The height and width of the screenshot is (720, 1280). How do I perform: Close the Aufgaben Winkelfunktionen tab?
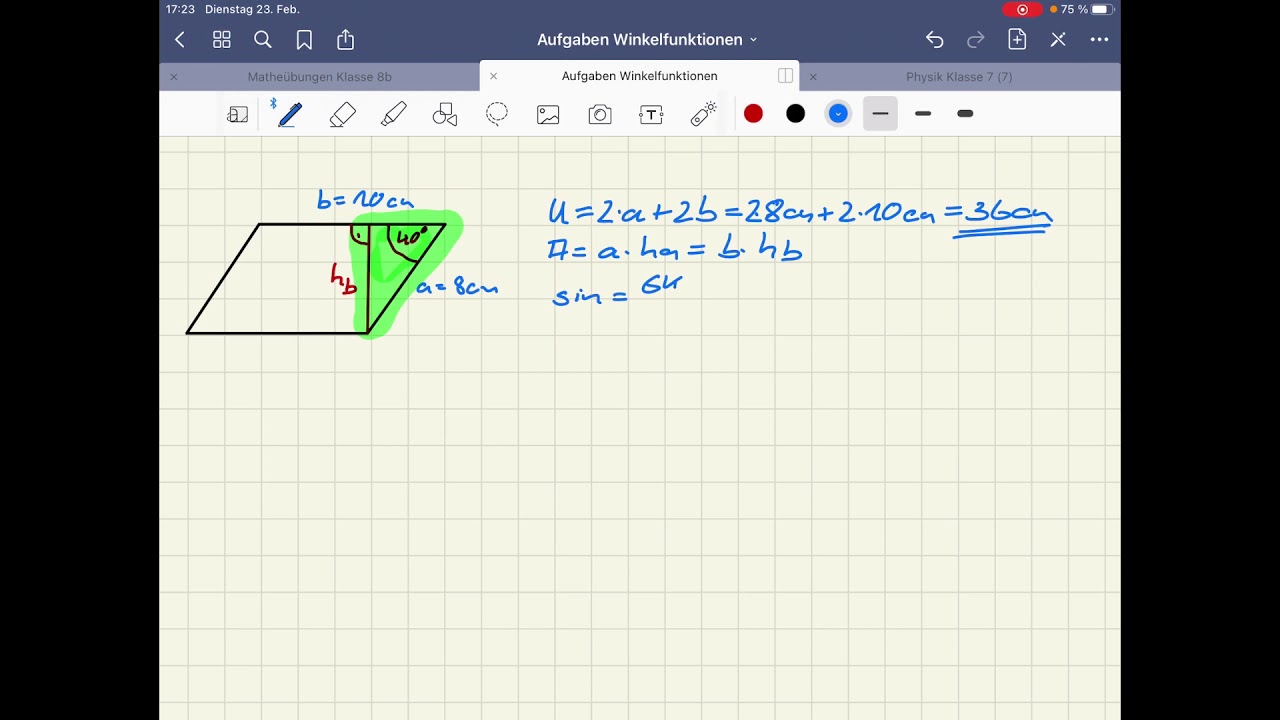(x=493, y=77)
